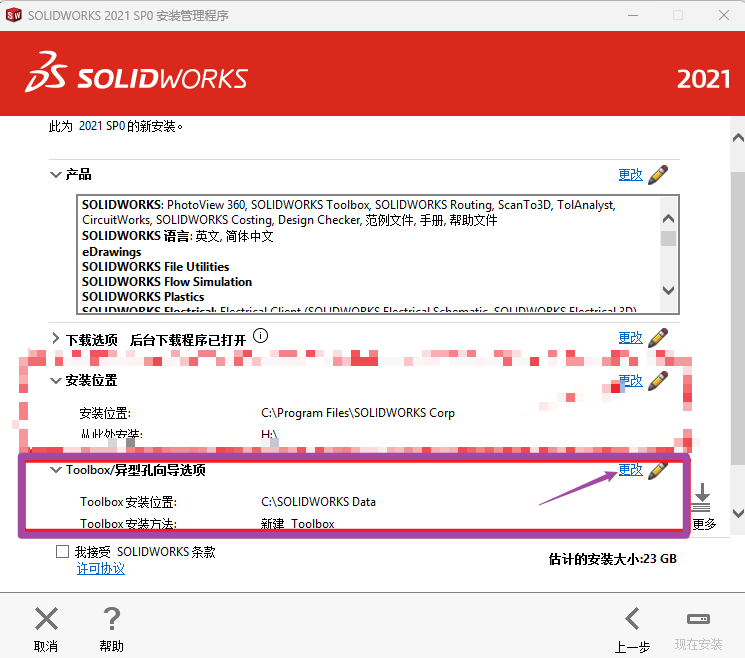Click 更改 link for Toolbox options
This screenshot has width=745, height=658.
630,470
